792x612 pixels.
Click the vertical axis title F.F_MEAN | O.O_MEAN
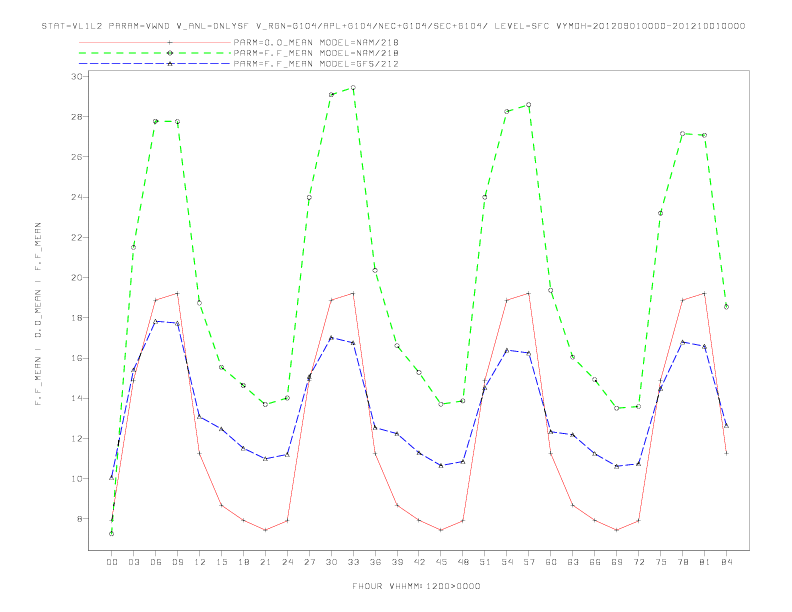click(38, 314)
